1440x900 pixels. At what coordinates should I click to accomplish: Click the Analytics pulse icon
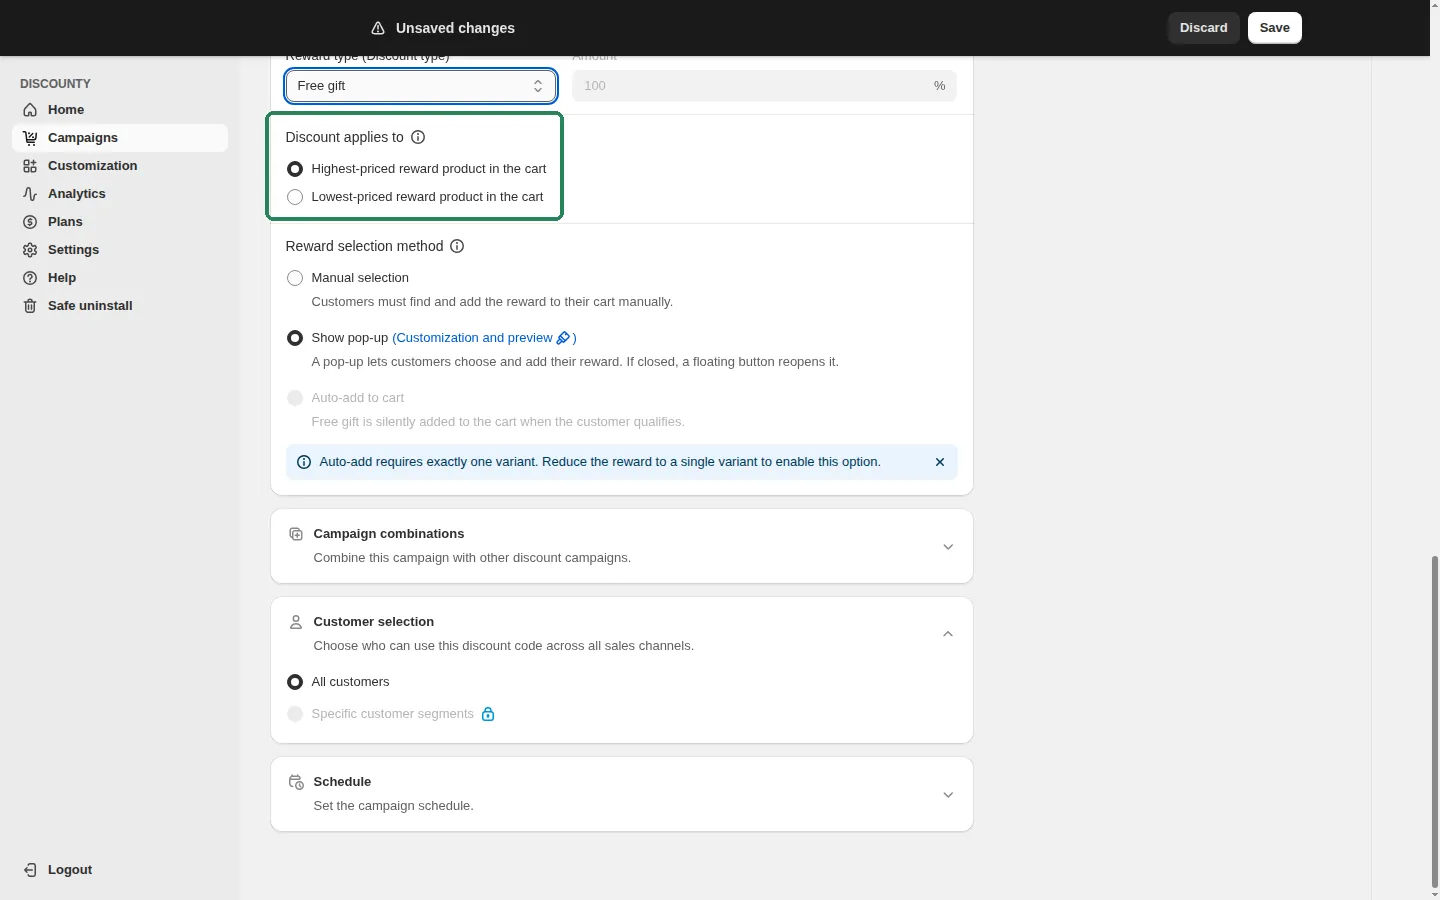coord(30,194)
